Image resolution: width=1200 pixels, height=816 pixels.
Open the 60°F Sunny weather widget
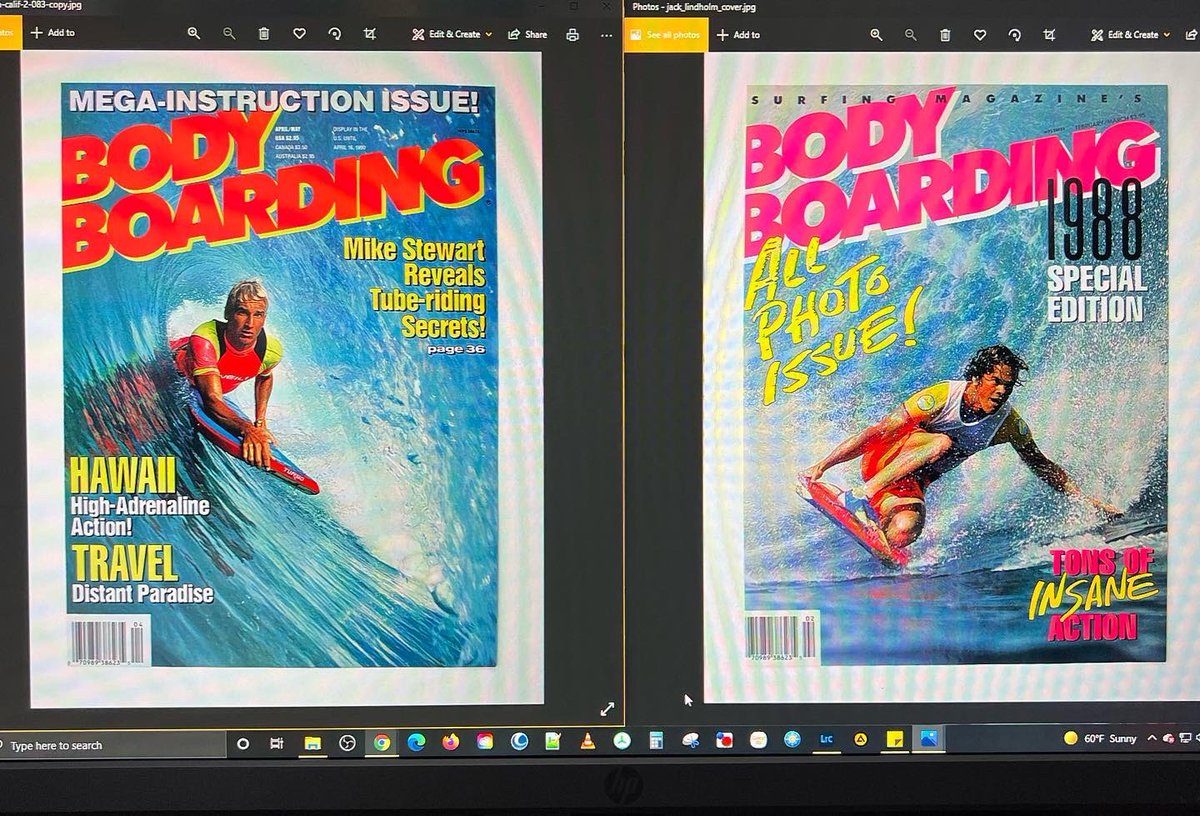tap(1100, 738)
